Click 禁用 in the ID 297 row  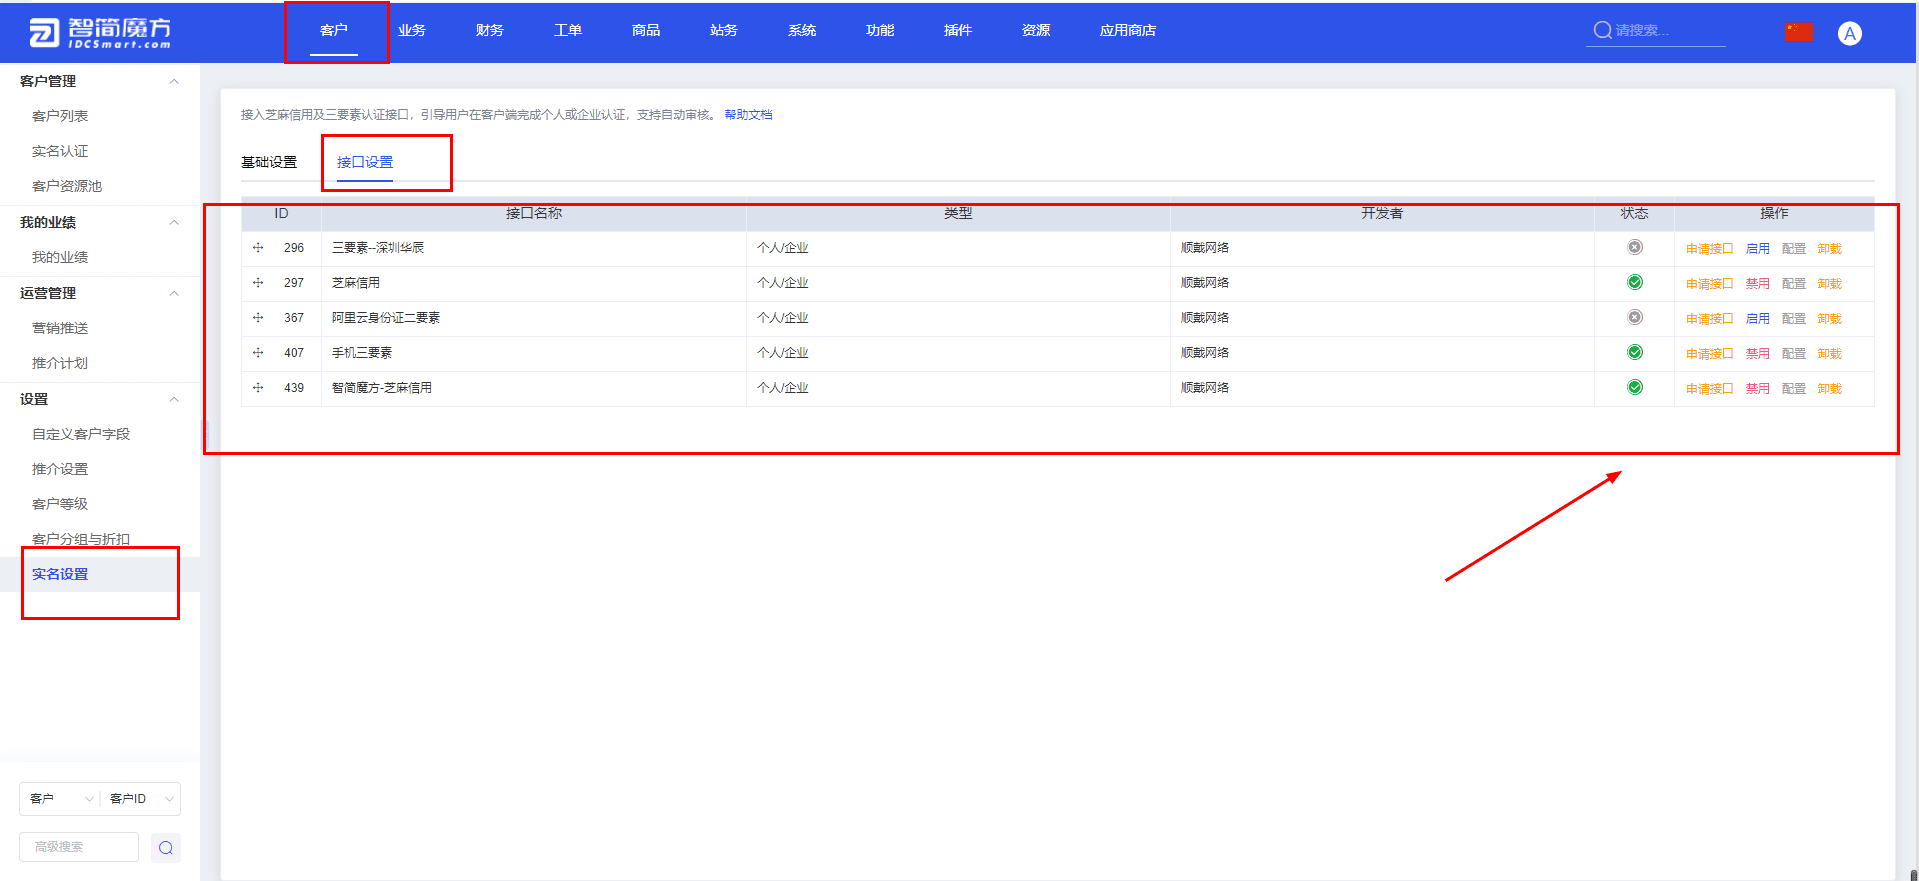coord(1757,284)
